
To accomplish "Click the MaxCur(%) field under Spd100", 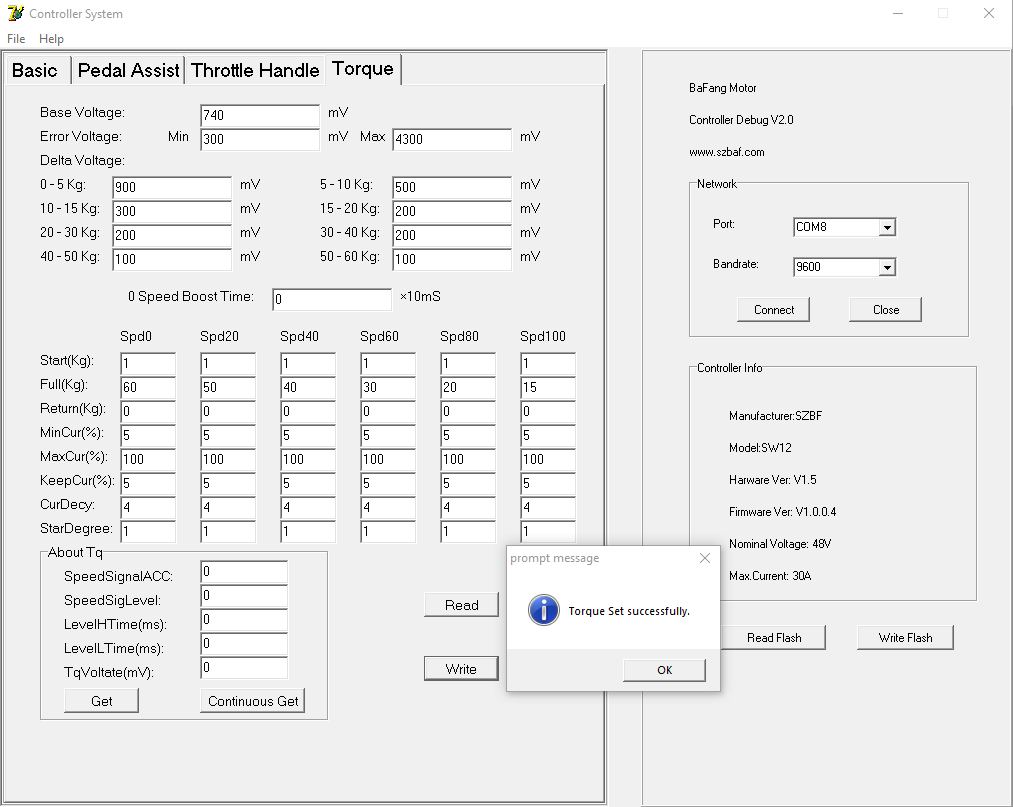I will 548,459.
